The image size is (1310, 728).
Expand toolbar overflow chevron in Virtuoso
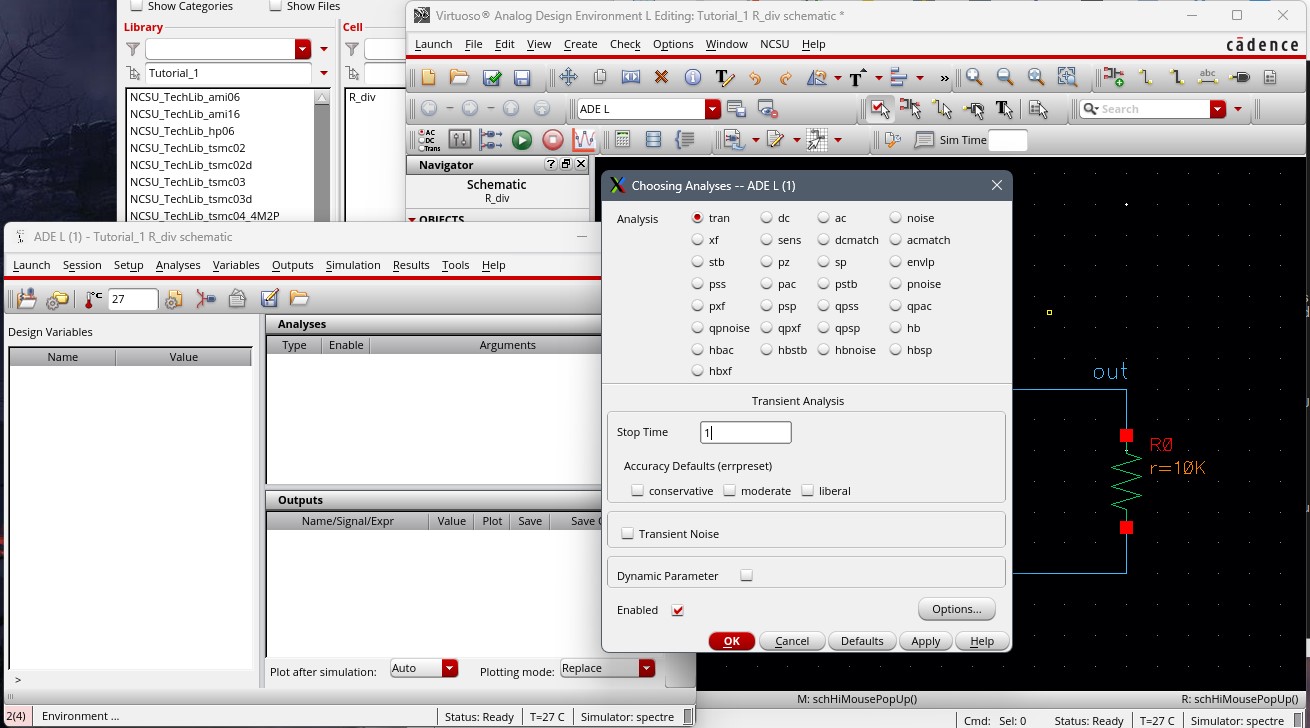coord(944,78)
